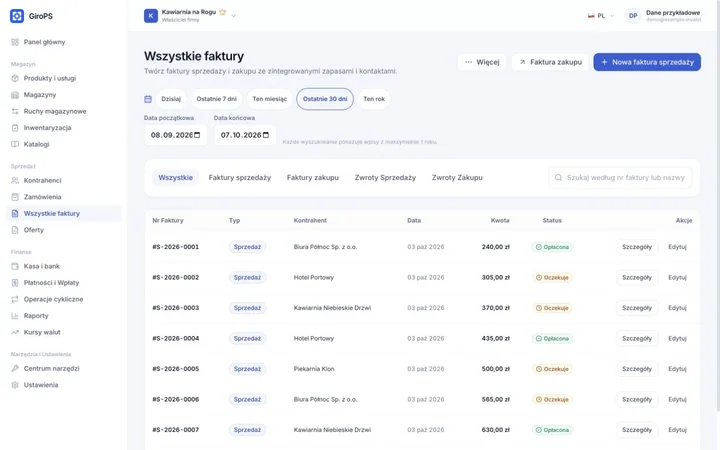Click the Inwentaryzacja clipboard icon

point(15,128)
